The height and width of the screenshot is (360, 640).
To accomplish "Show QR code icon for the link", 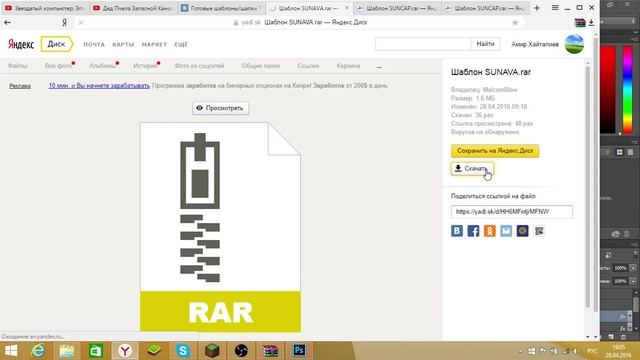I will 539,231.
